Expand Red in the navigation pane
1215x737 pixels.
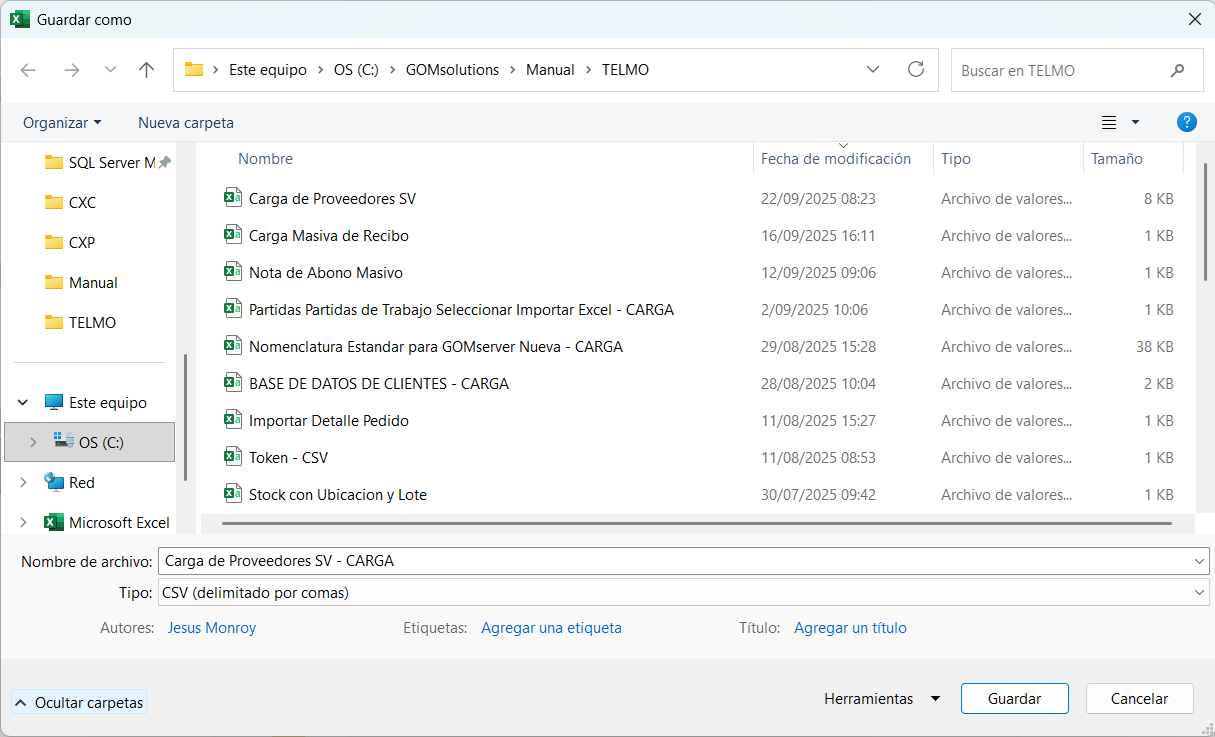pos(22,482)
